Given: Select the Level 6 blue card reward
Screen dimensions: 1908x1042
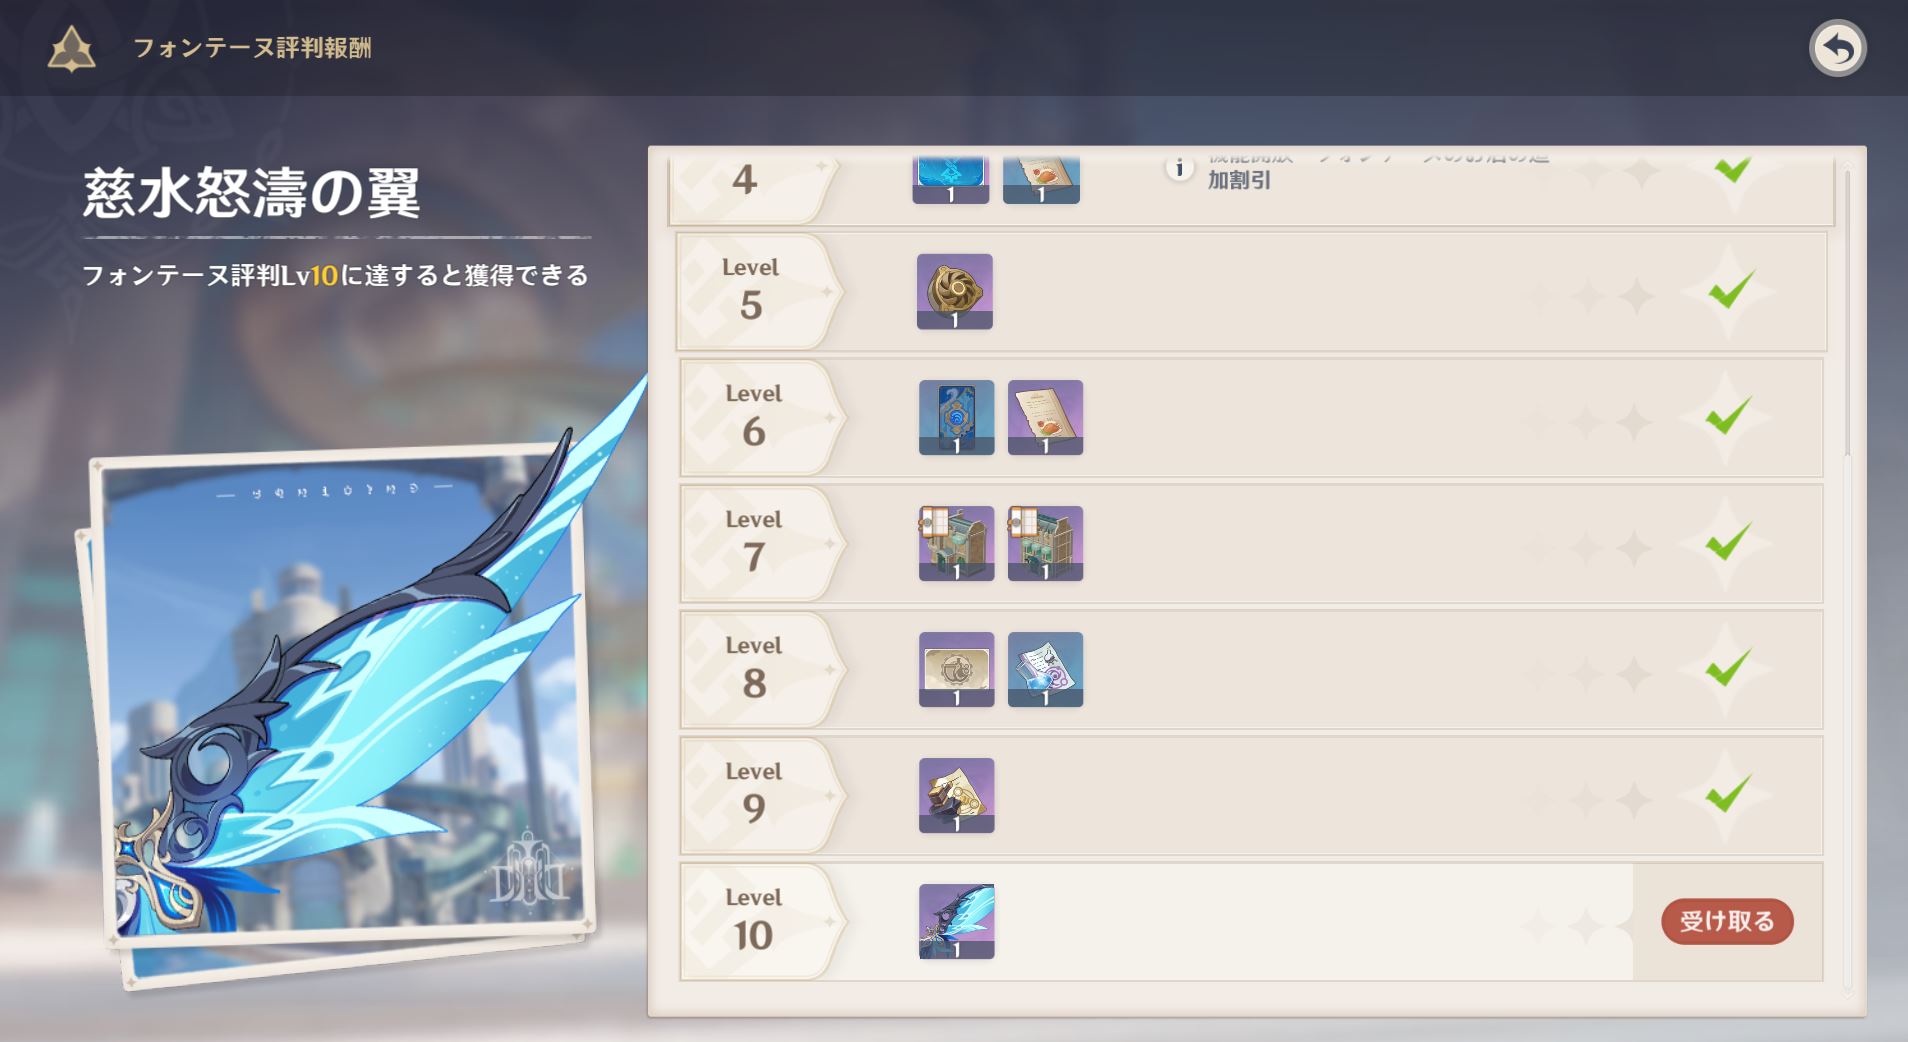Looking at the screenshot, I should 957,417.
